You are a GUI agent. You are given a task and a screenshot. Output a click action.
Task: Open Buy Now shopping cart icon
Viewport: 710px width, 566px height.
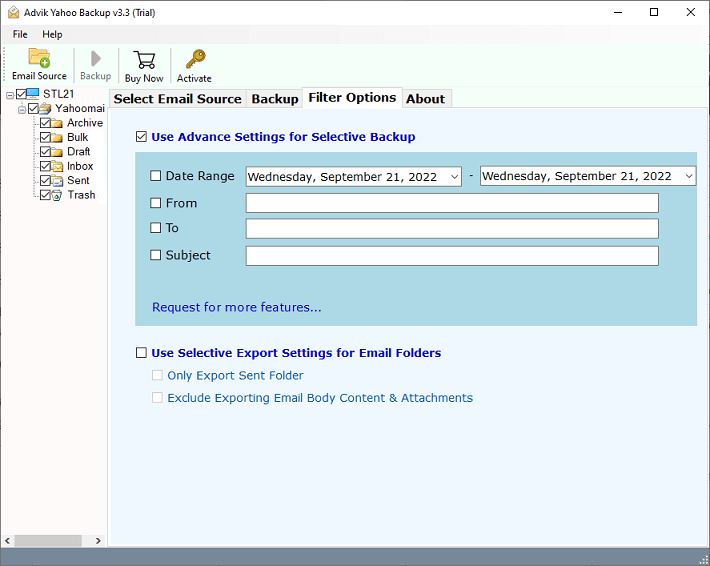[x=144, y=59]
